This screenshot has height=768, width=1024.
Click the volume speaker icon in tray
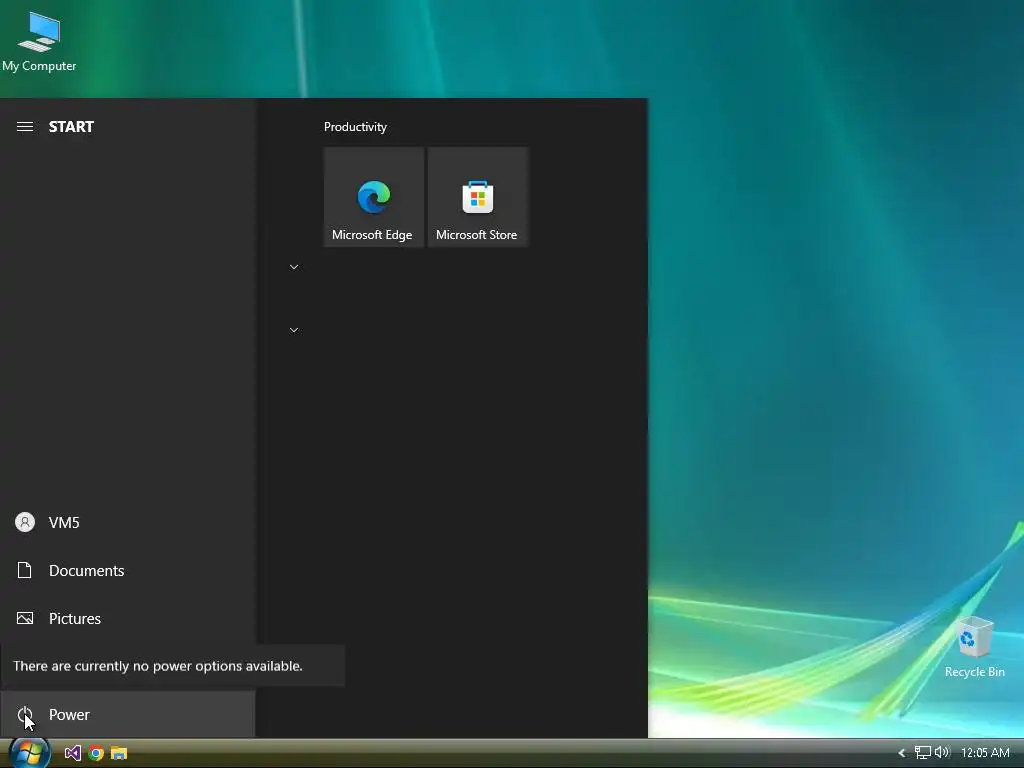(x=942, y=752)
